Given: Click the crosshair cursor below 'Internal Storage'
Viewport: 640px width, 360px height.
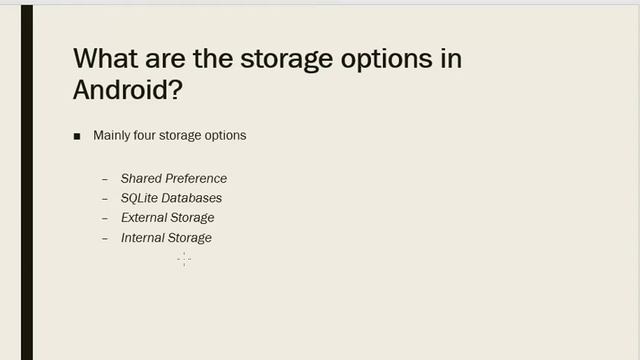Looking at the screenshot, I should pyautogui.click(x=184, y=259).
